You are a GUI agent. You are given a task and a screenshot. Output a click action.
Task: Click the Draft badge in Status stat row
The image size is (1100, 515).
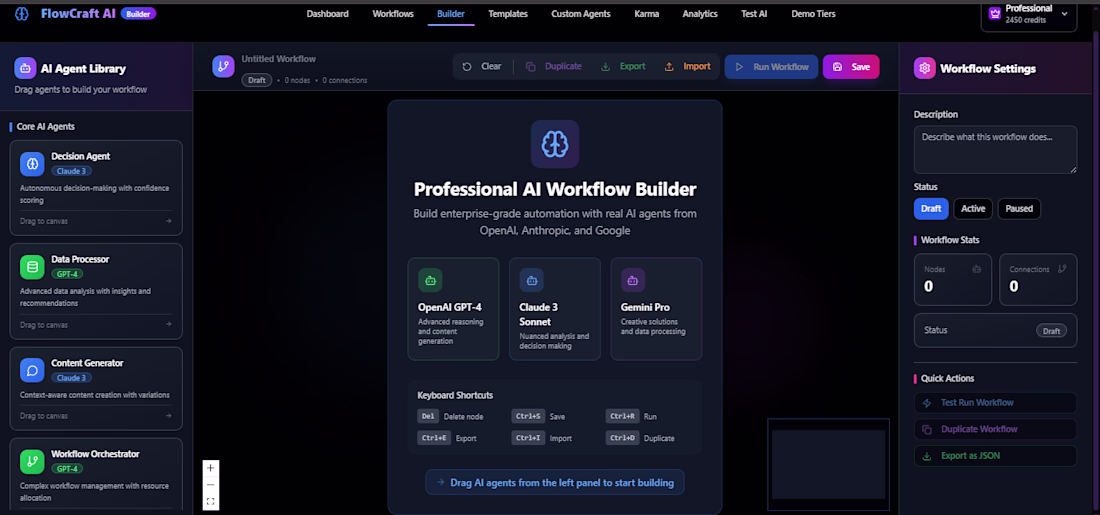click(1051, 330)
